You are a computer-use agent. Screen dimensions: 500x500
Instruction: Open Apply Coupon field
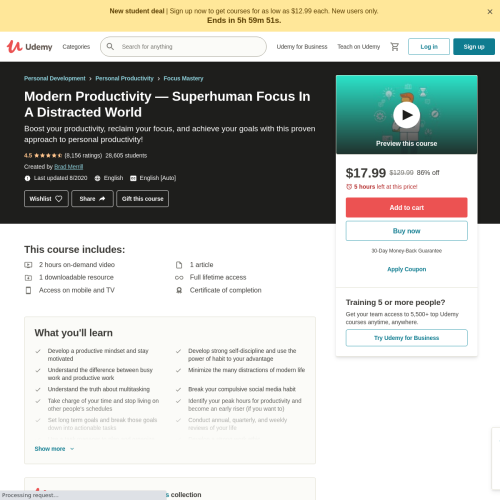coord(406,269)
